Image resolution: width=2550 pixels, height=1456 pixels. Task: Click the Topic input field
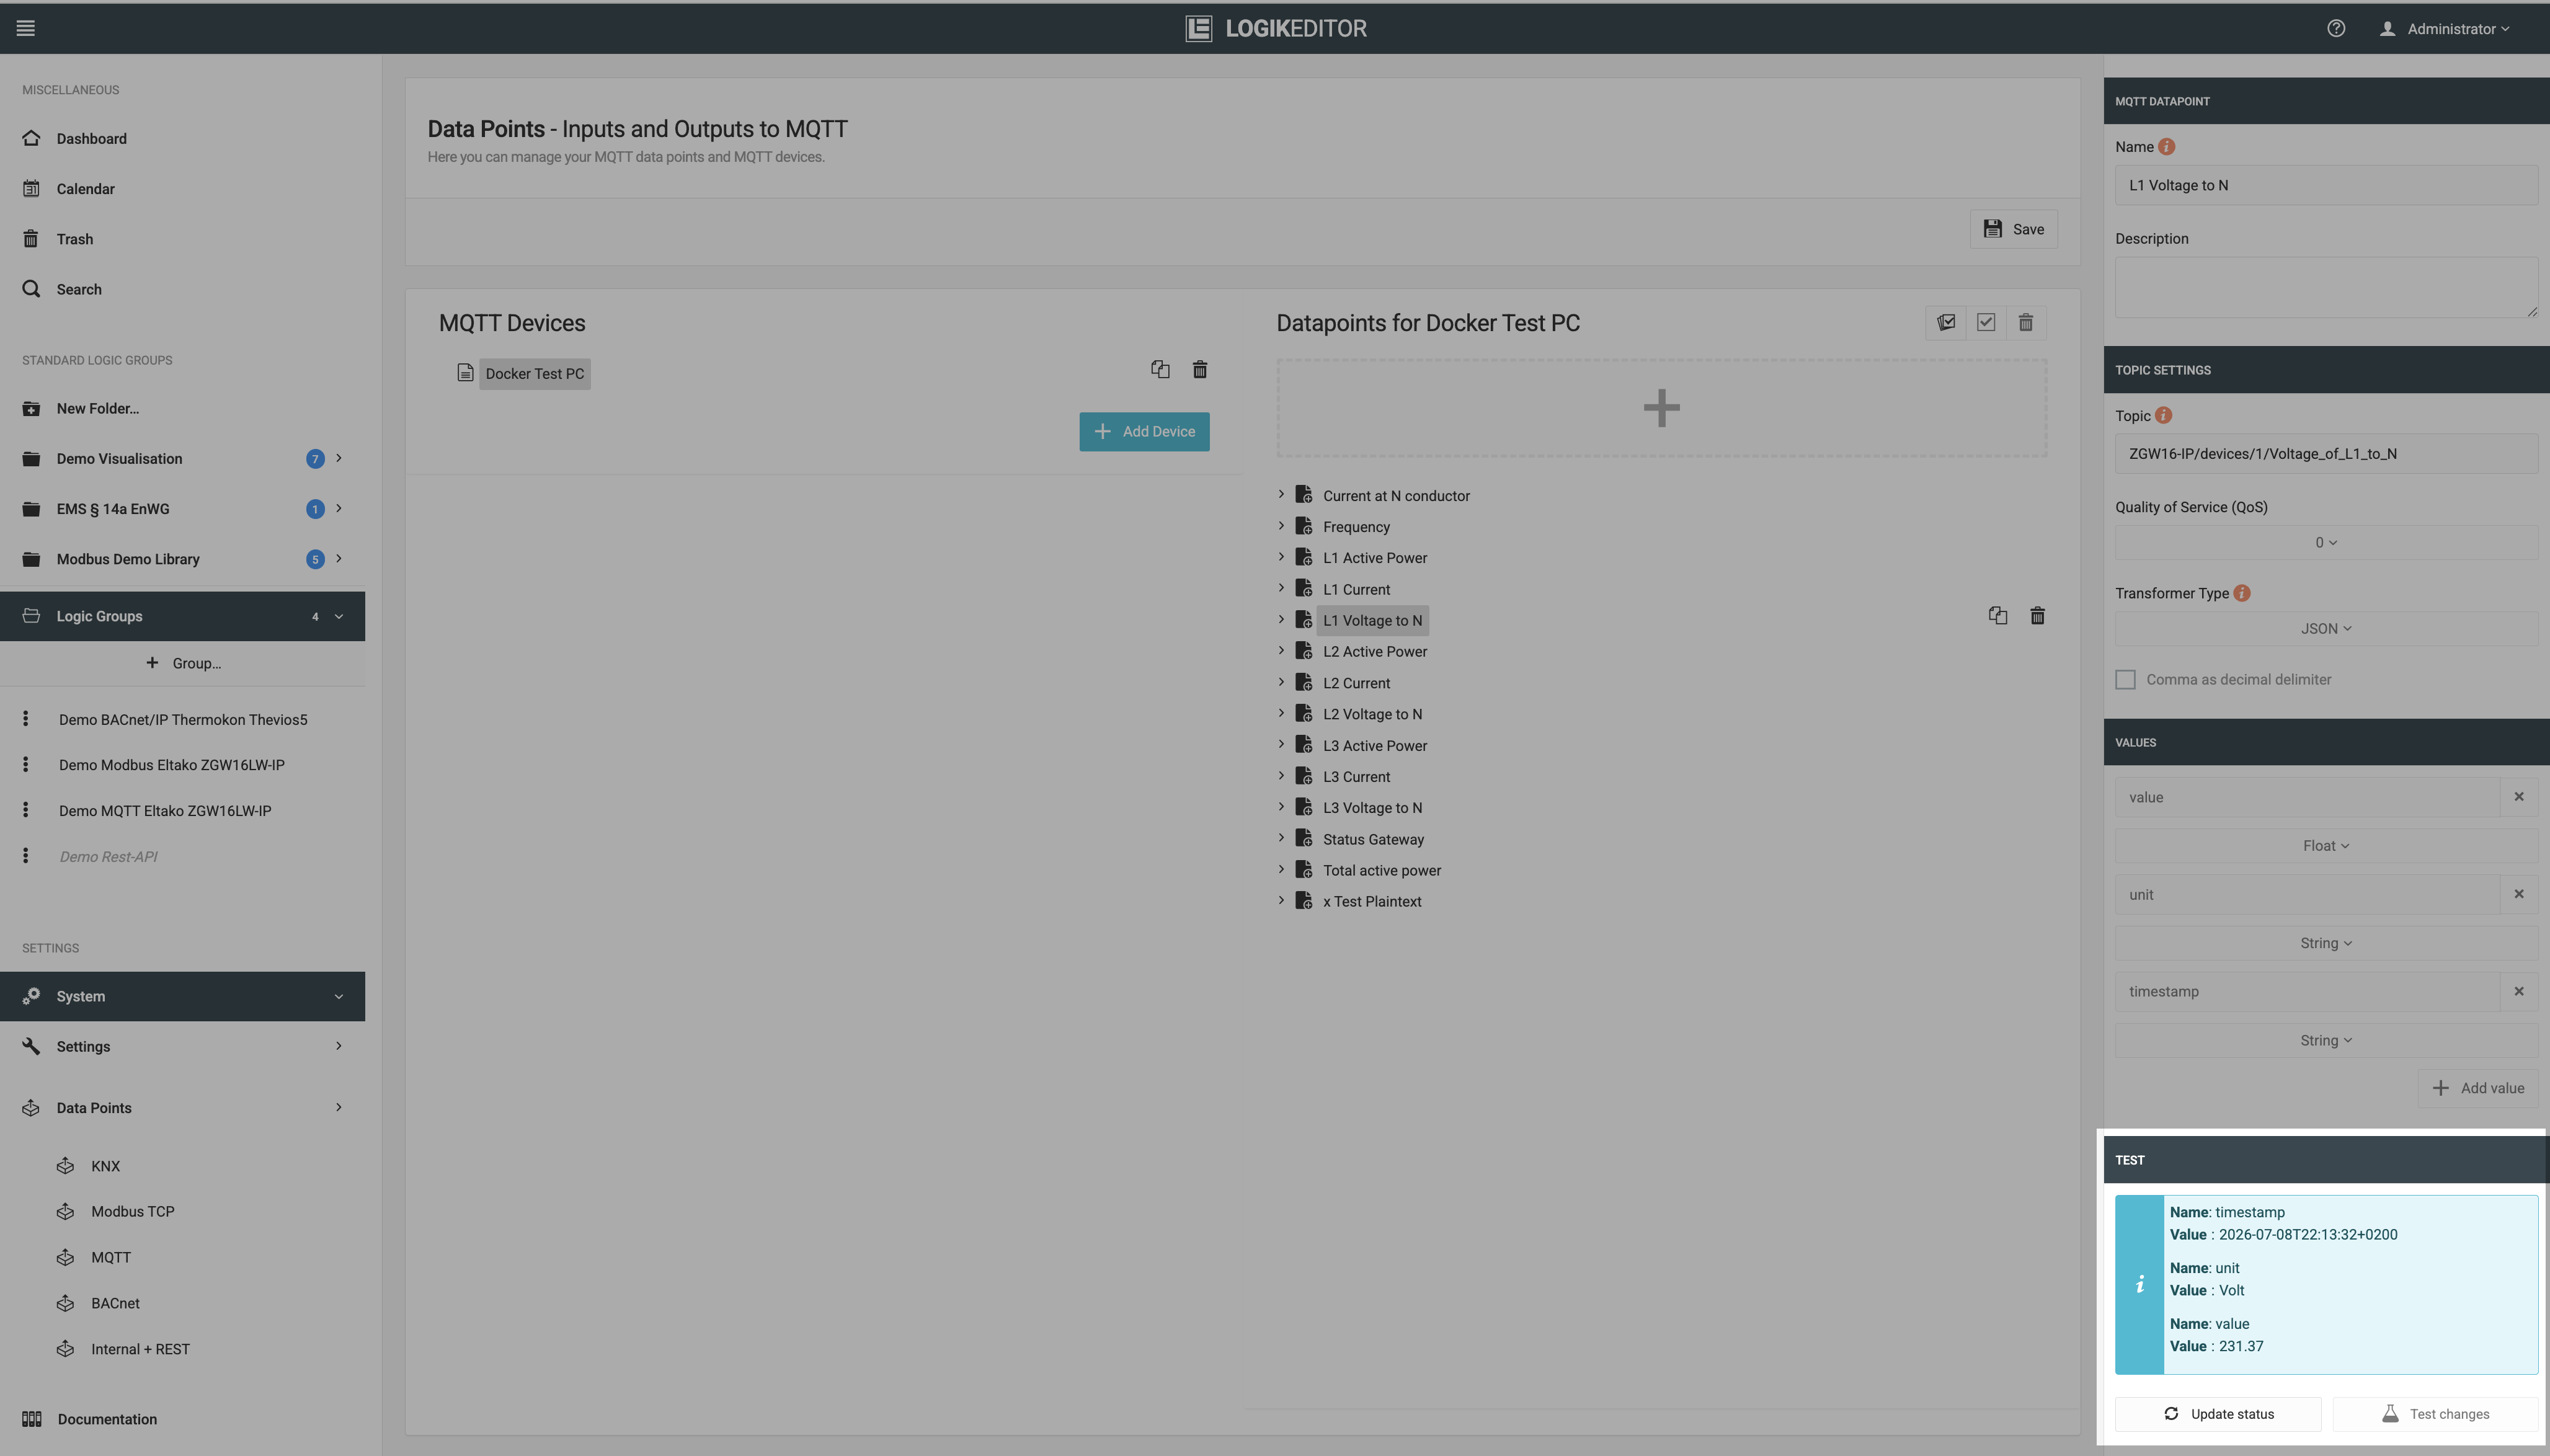(2325, 454)
